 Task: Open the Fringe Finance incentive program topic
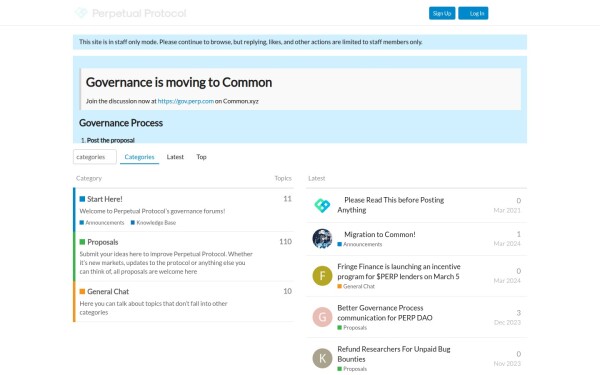[x=399, y=271]
